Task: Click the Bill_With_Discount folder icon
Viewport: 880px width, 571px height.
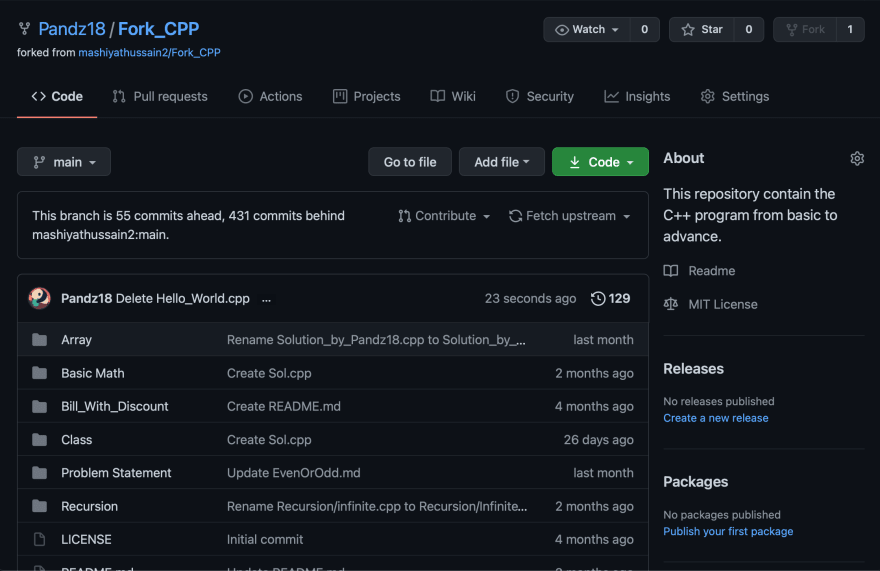Action: 39,406
